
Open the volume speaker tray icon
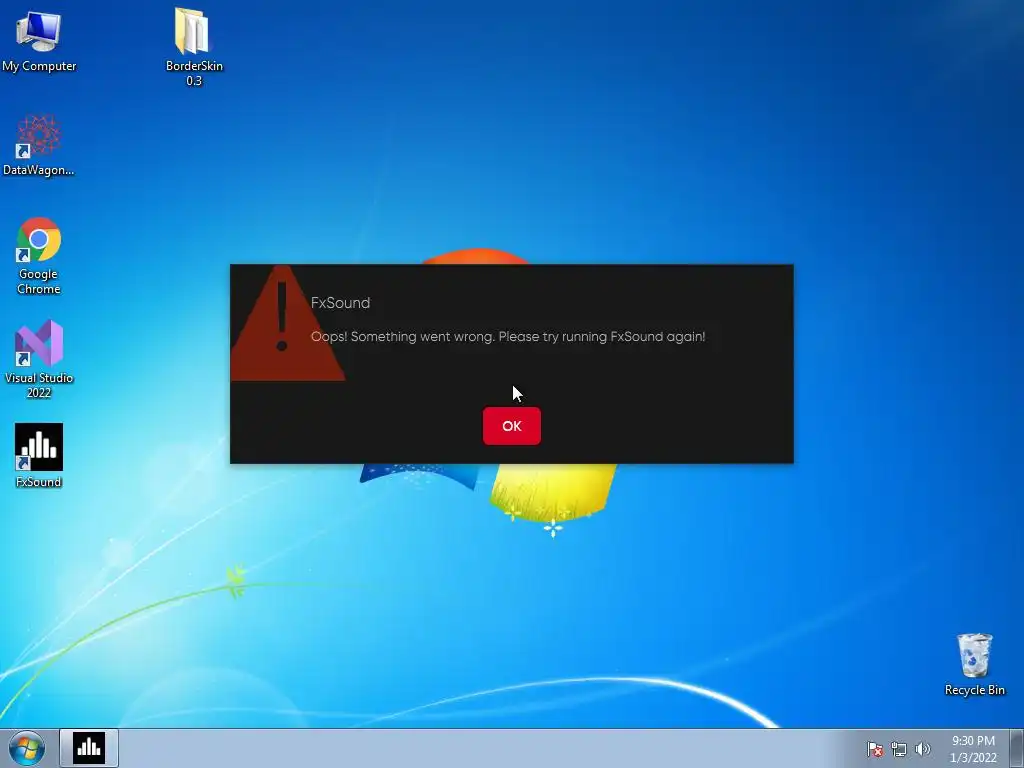pyautogui.click(x=922, y=749)
